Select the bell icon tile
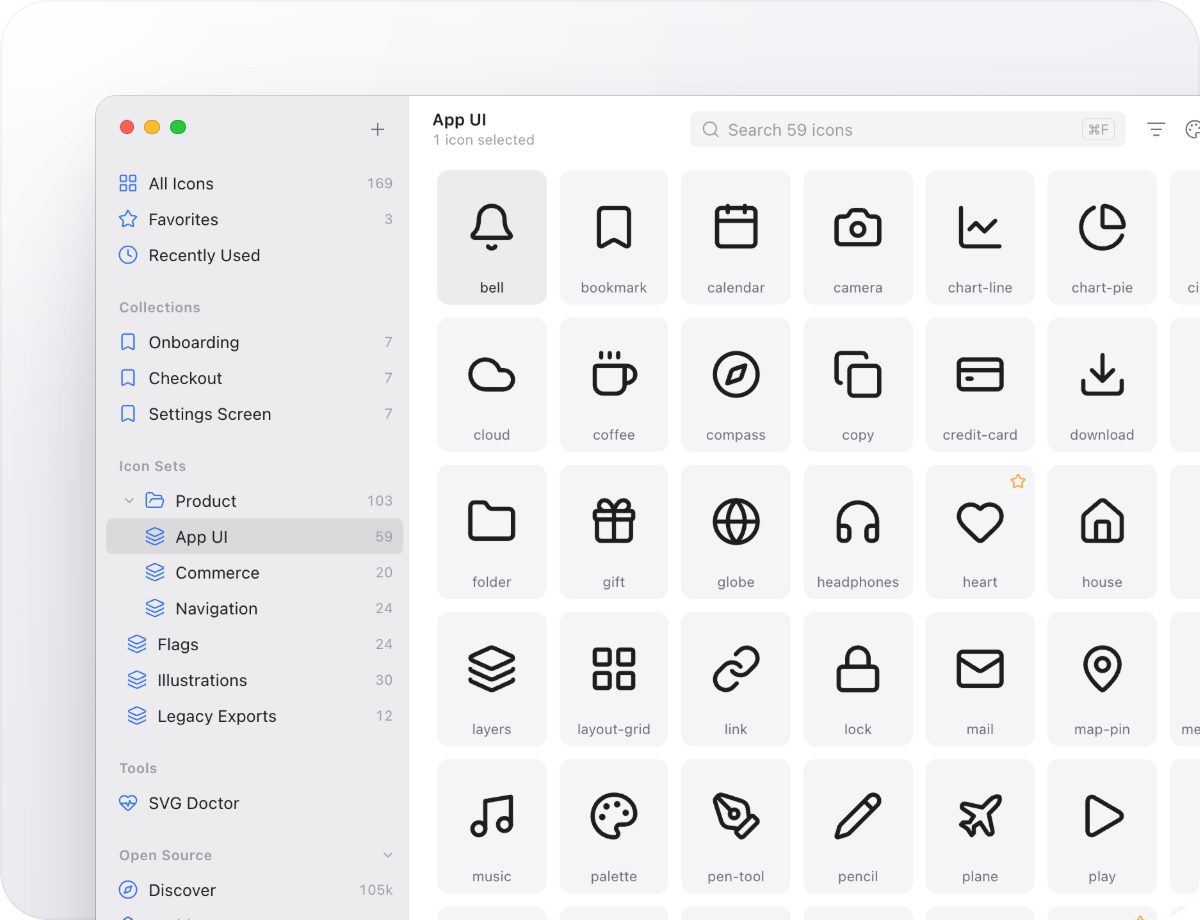The height and width of the screenshot is (920, 1200). (492, 237)
